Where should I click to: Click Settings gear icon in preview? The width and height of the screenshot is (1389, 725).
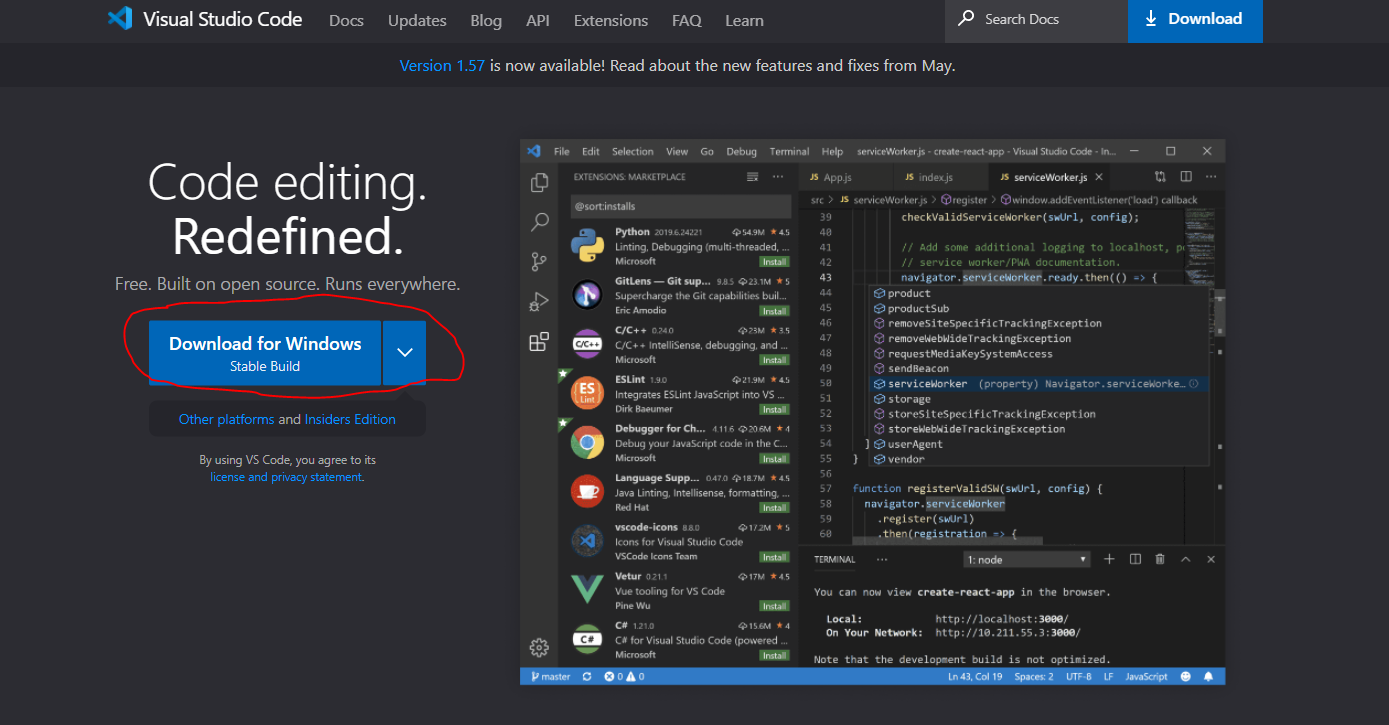coord(539,647)
